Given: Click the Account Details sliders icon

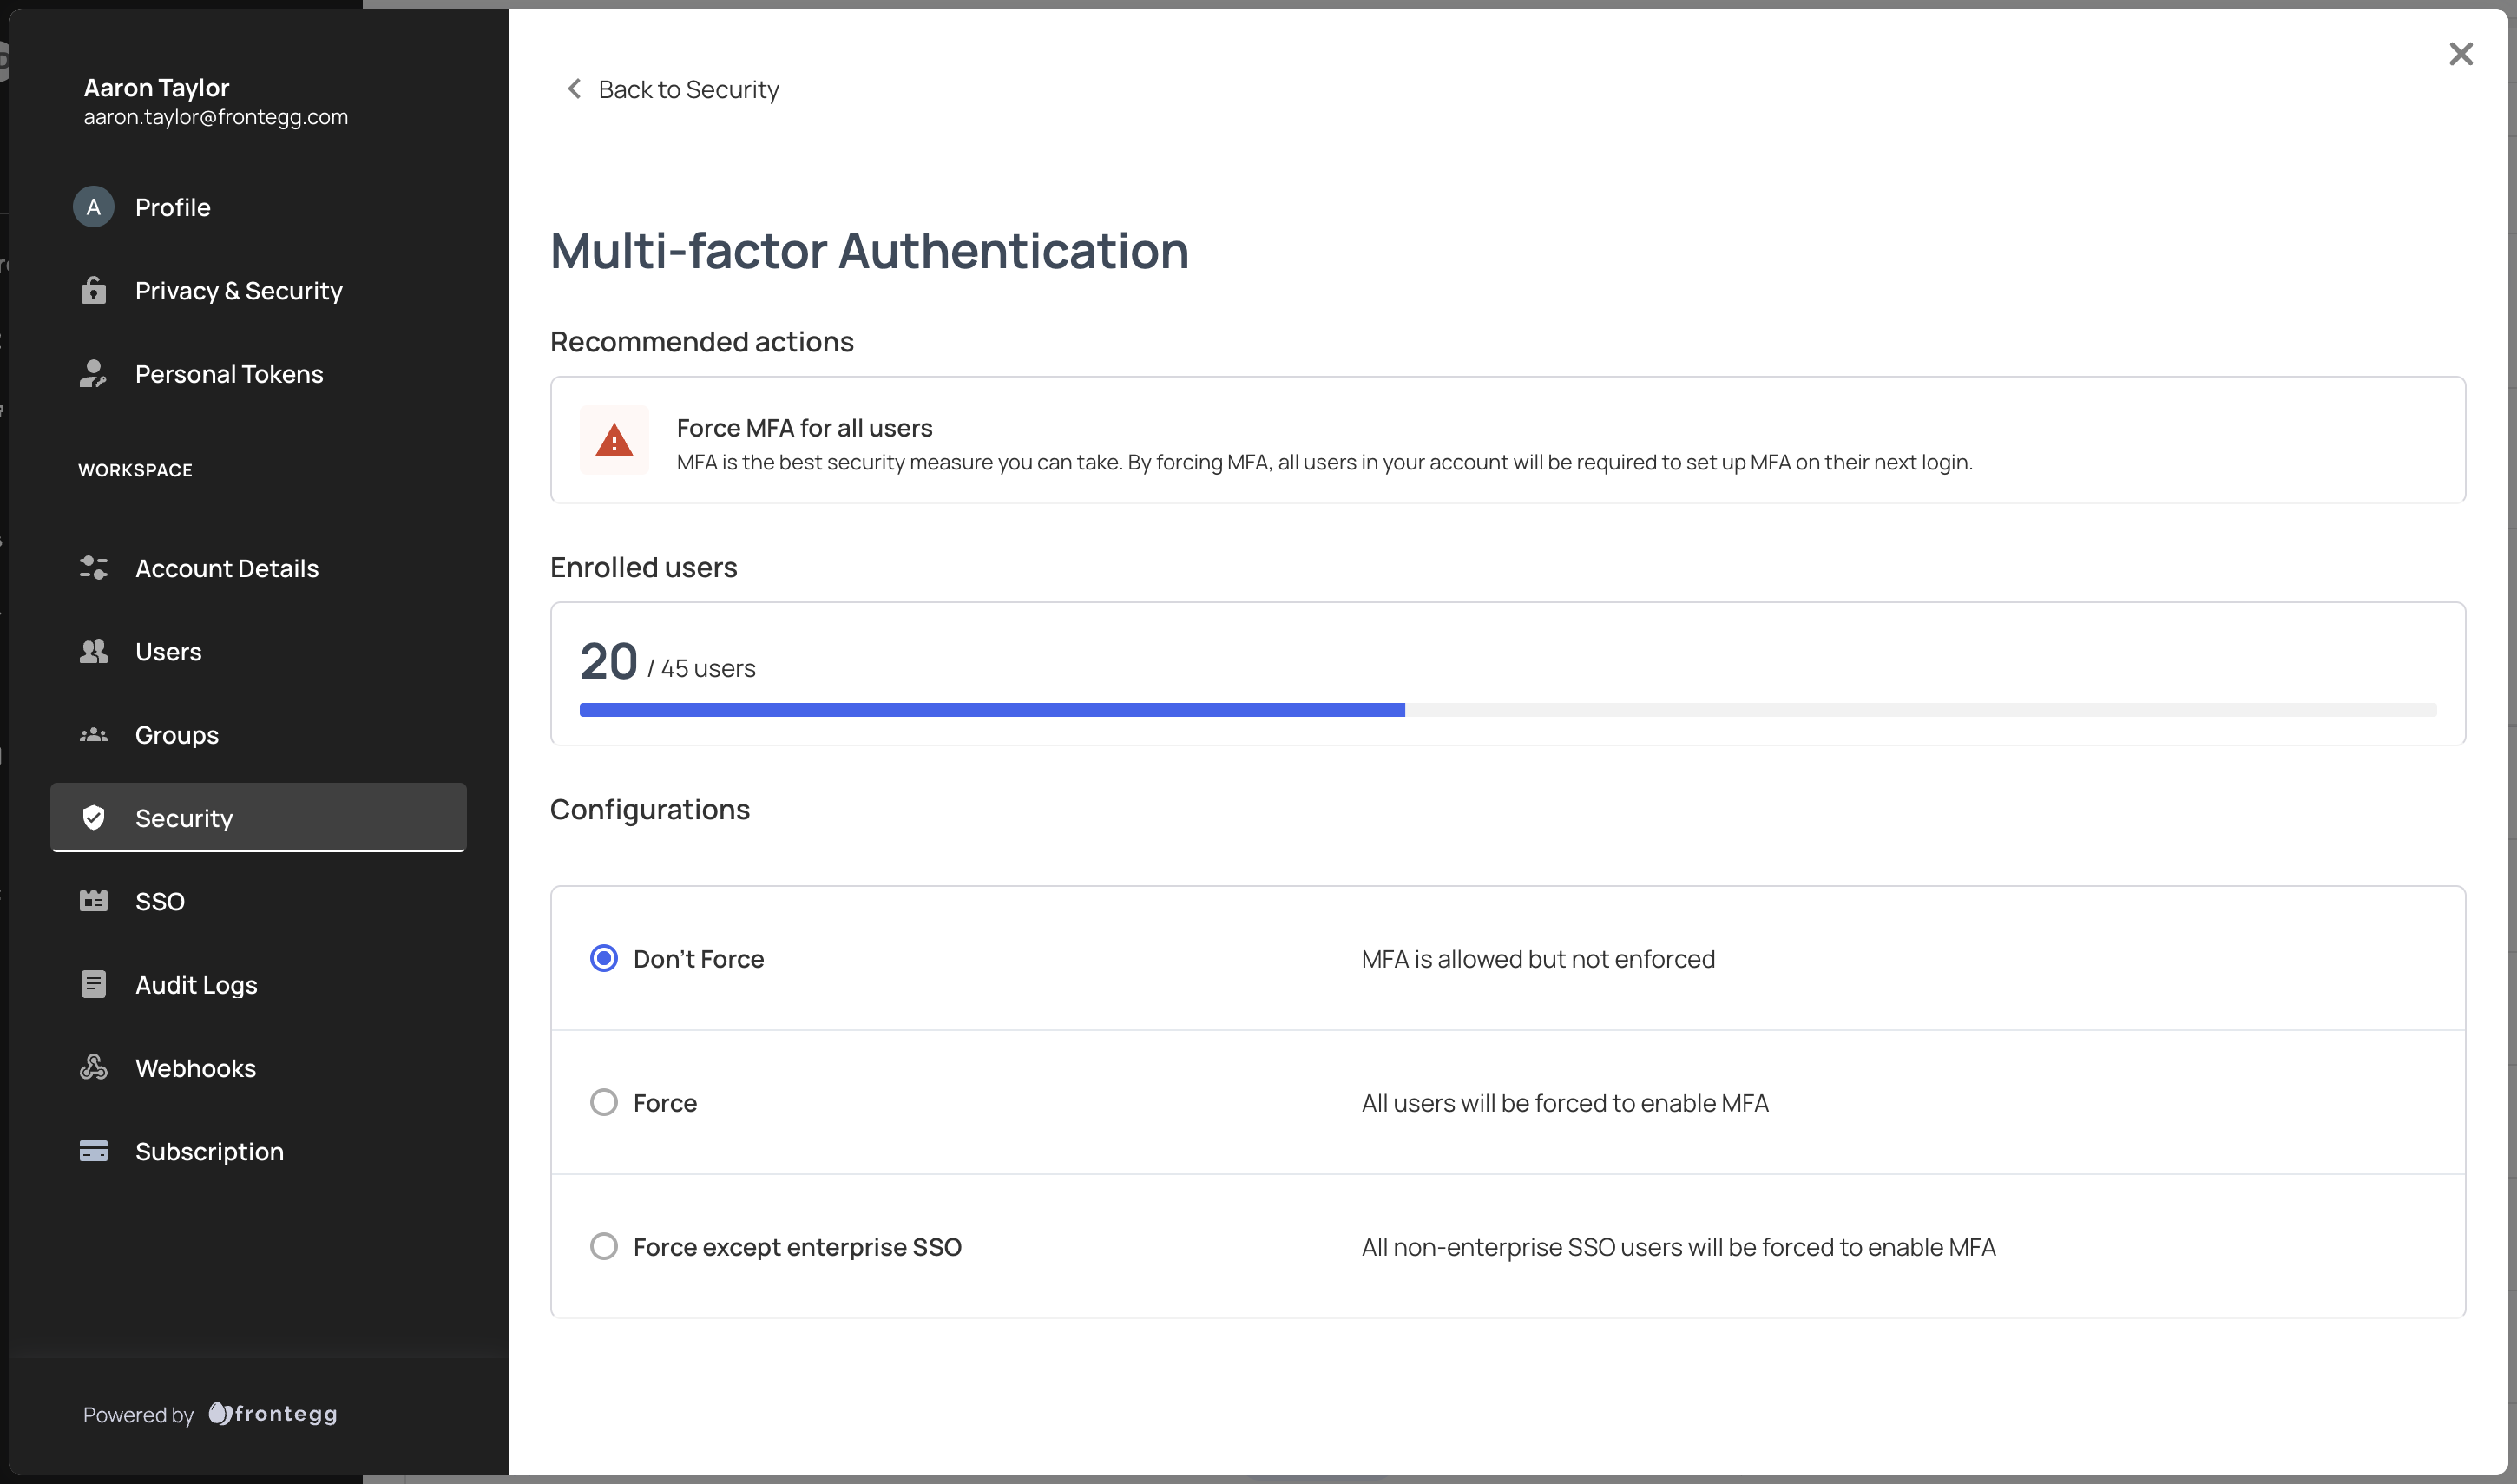Looking at the screenshot, I should click(93, 568).
